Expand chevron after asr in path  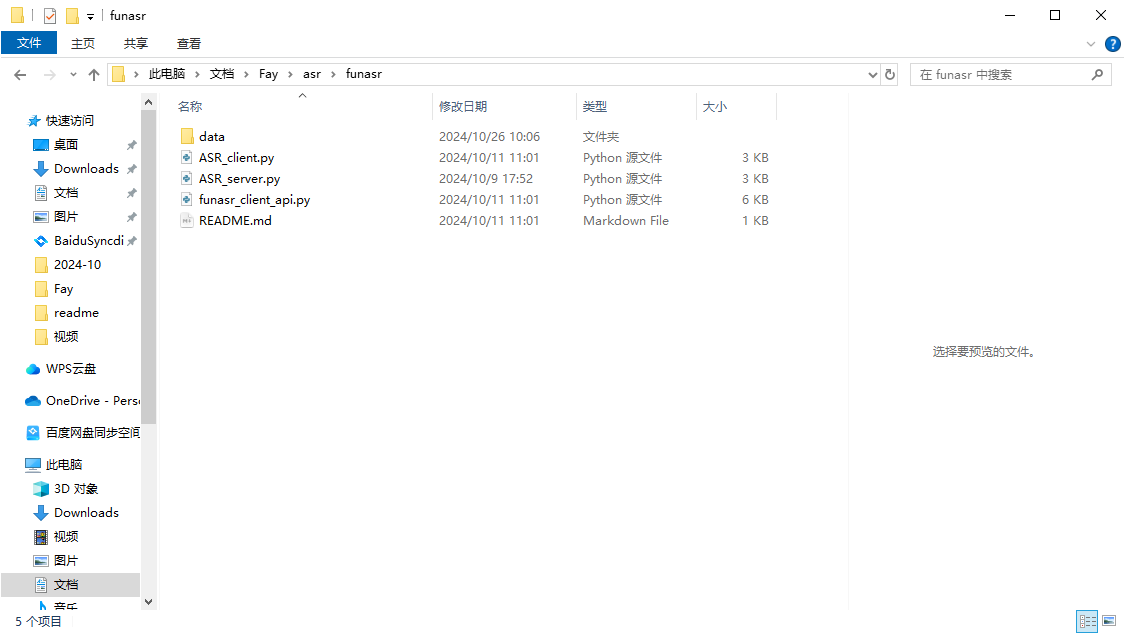pyautogui.click(x=333, y=75)
